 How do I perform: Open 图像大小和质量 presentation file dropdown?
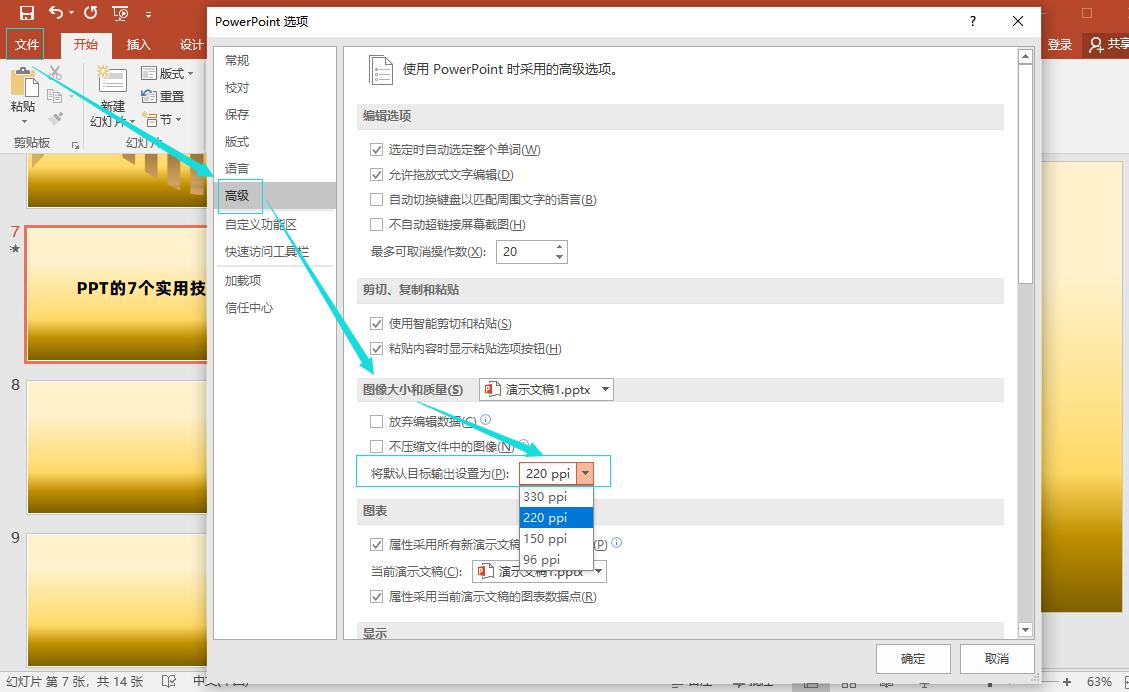tap(546, 390)
